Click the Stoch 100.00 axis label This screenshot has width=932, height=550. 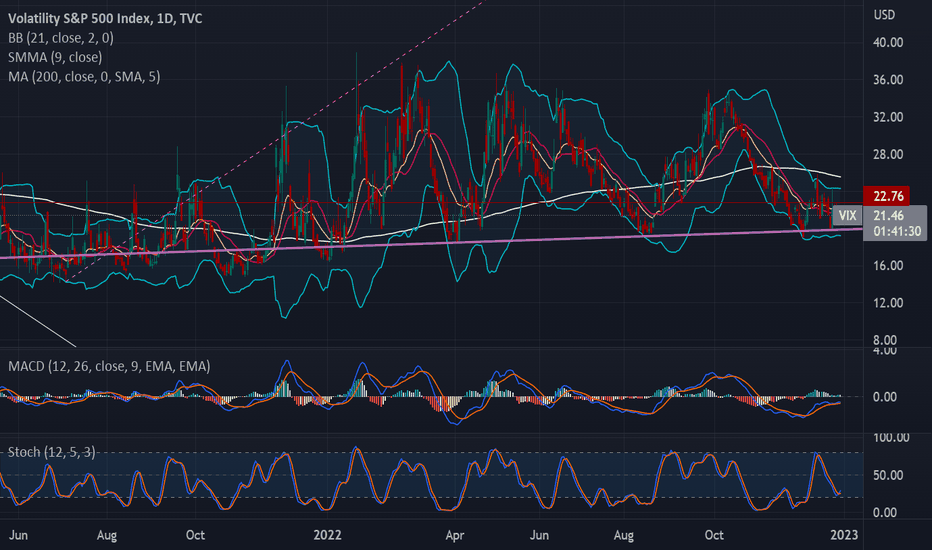[x=891, y=438]
